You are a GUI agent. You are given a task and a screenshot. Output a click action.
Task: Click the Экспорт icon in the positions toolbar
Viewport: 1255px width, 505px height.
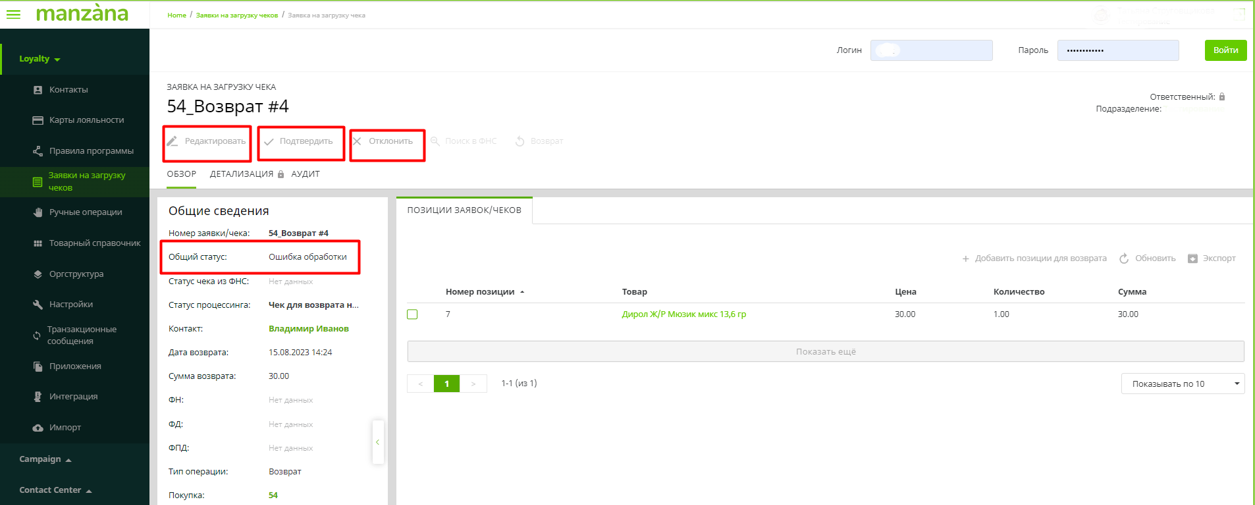[1192, 259]
